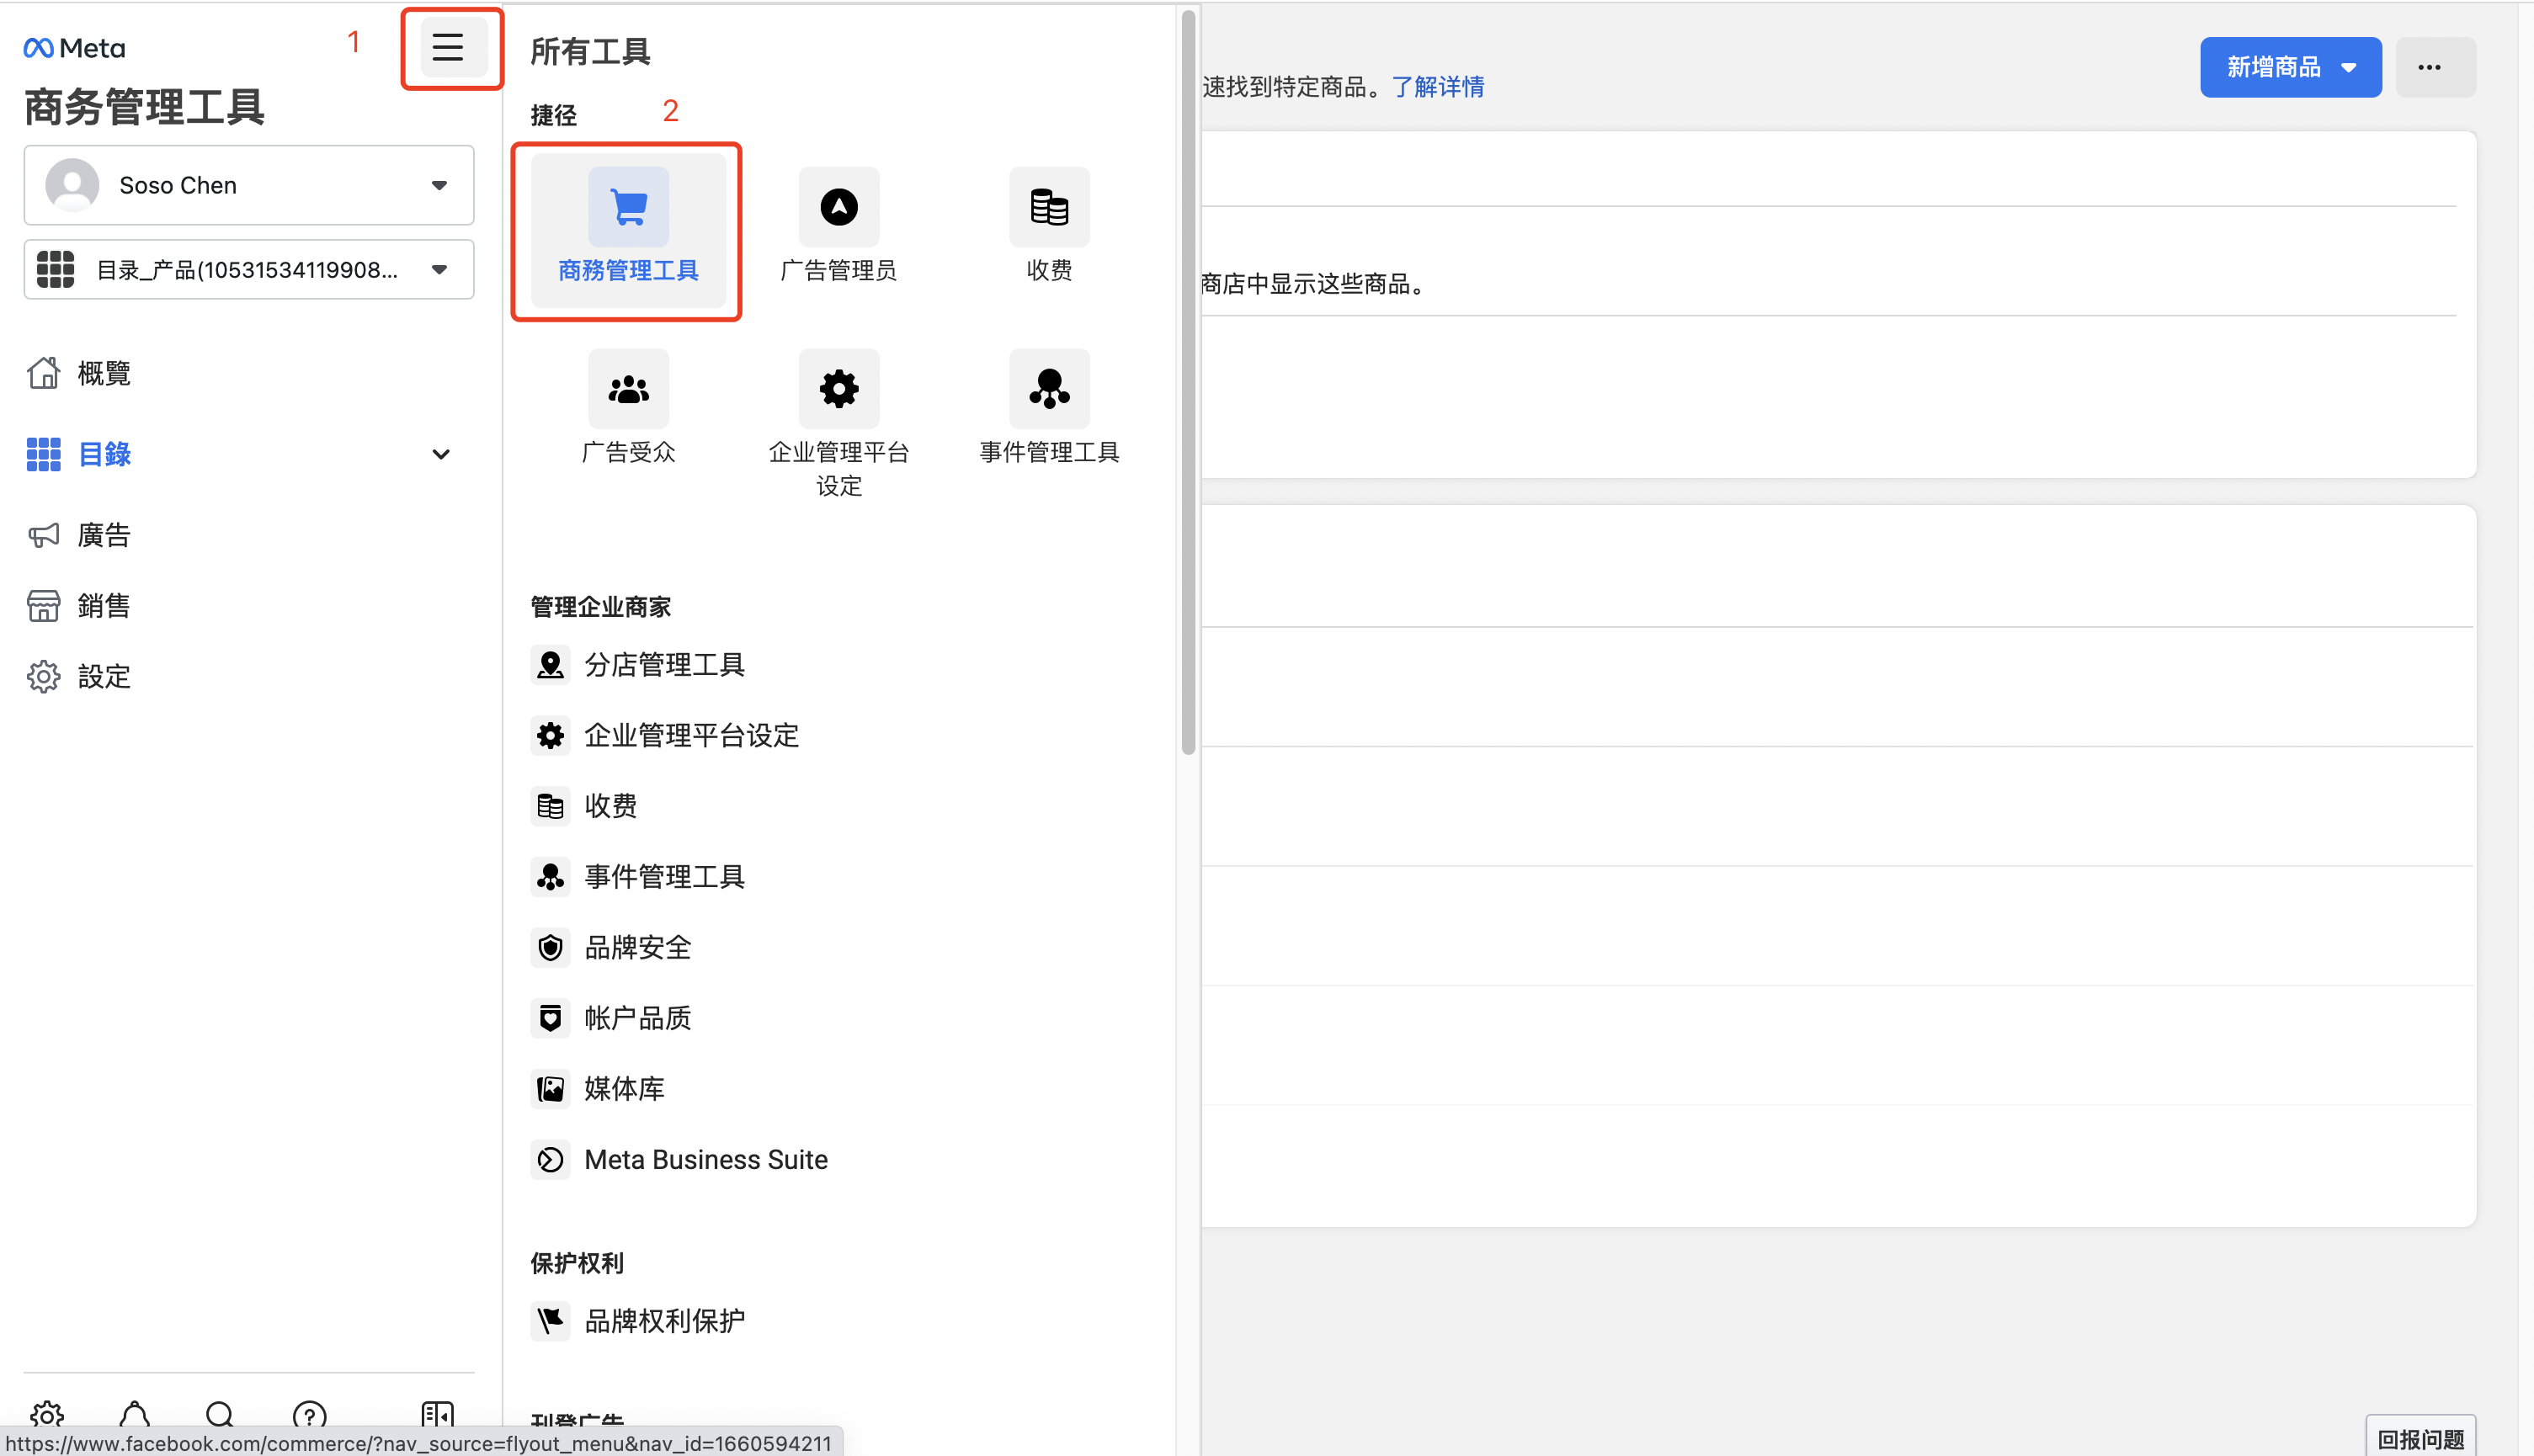Click the hamburger menu icon

(448, 47)
